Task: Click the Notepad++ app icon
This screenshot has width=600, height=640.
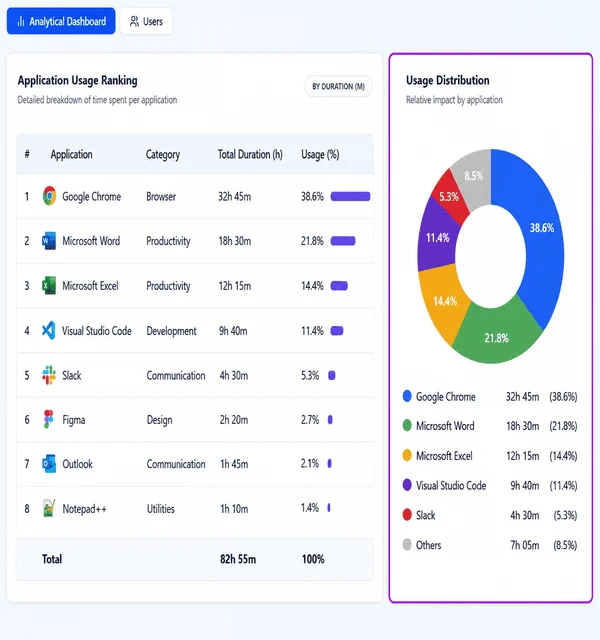Action: coord(49,508)
